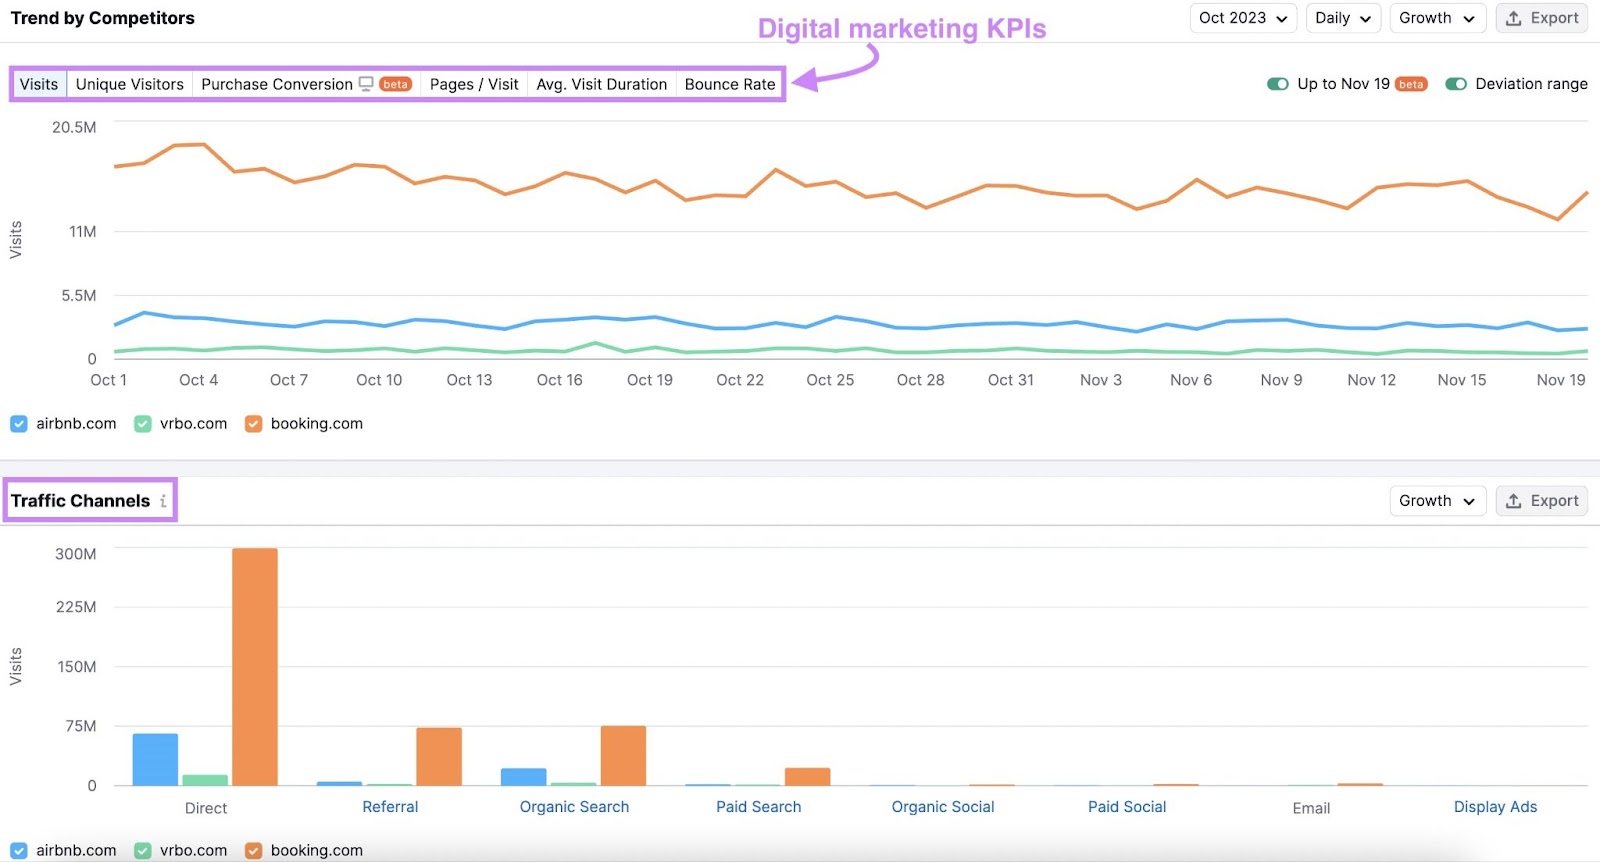Open the Growth dropdown in Trend by Competitors
This screenshot has width=1600, height=862.
(x=1437, y=18)
